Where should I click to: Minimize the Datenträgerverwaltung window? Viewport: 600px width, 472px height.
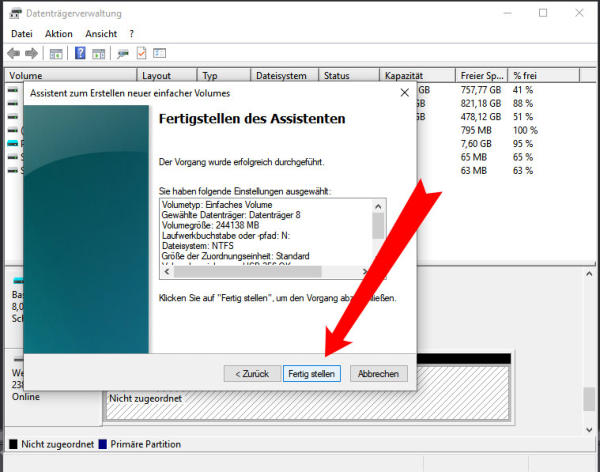point(508,13)
